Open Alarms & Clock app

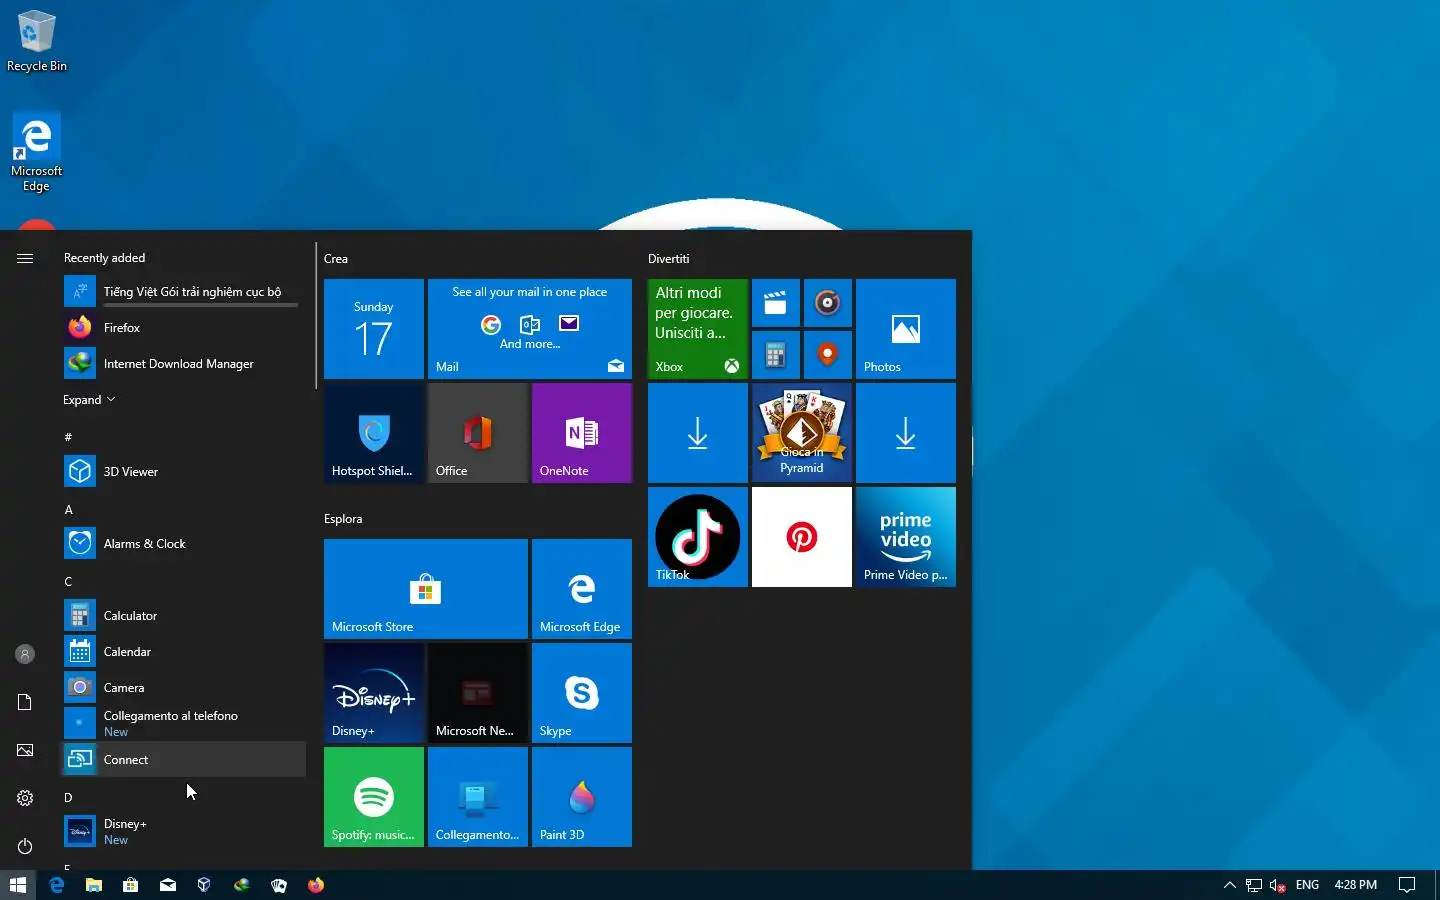(x=184, y=544)
